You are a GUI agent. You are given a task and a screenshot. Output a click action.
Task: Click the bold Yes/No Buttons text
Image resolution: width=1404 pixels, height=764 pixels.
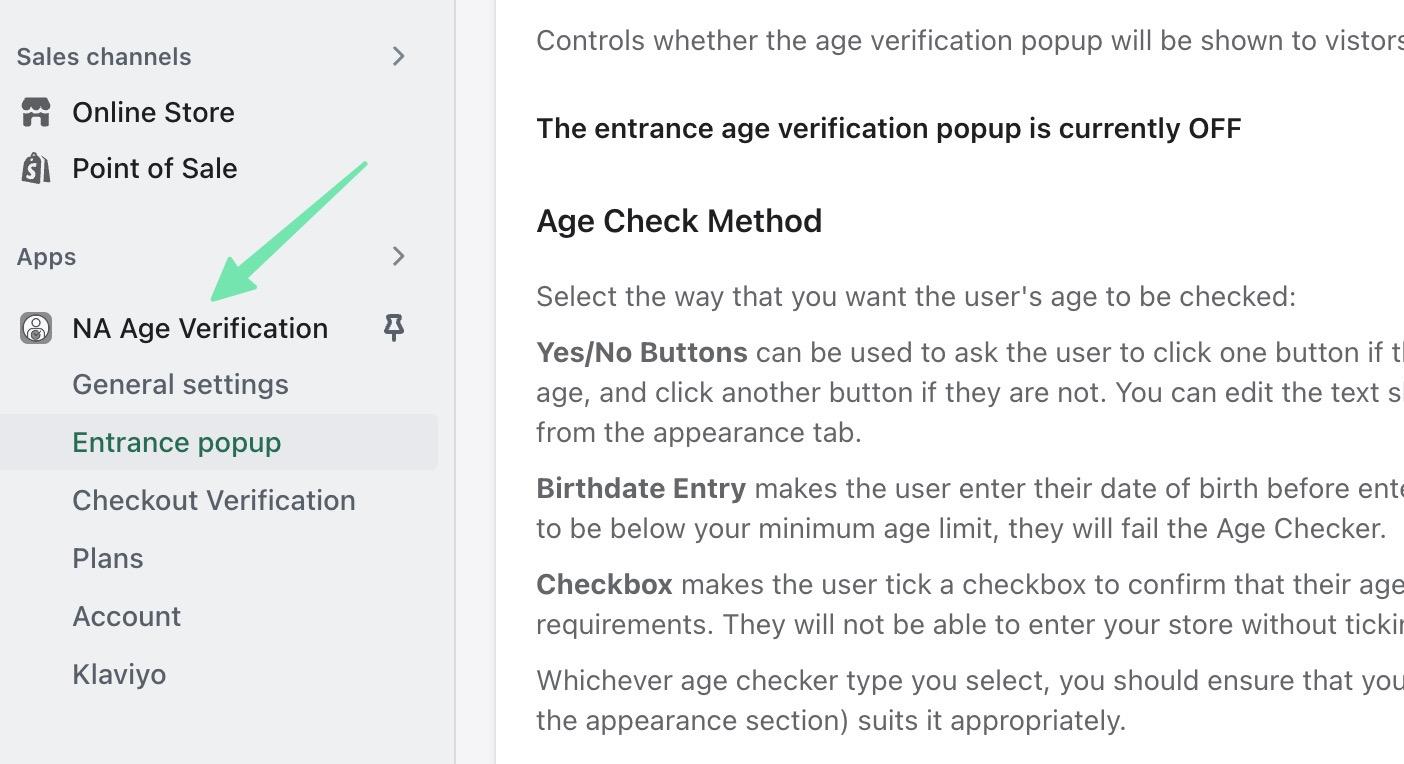[x=641, y=352]
